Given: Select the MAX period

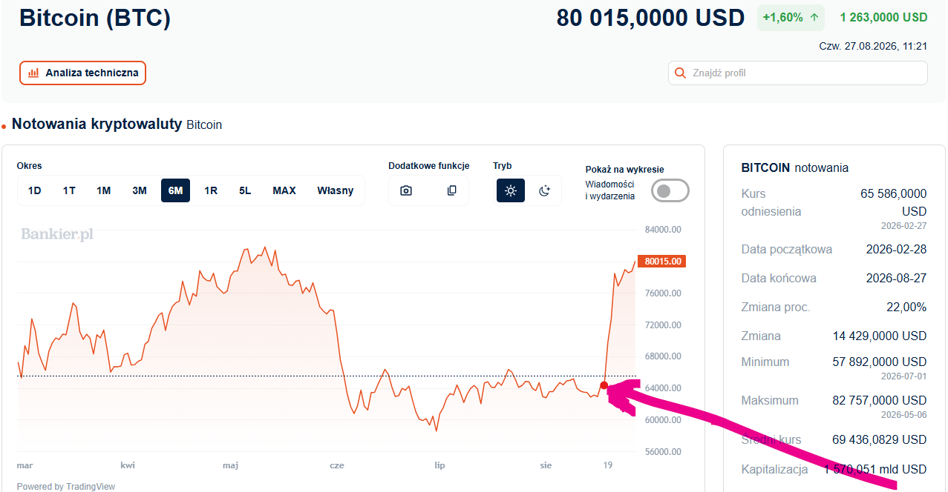Looking at the screenshot, I should point(284,190).
